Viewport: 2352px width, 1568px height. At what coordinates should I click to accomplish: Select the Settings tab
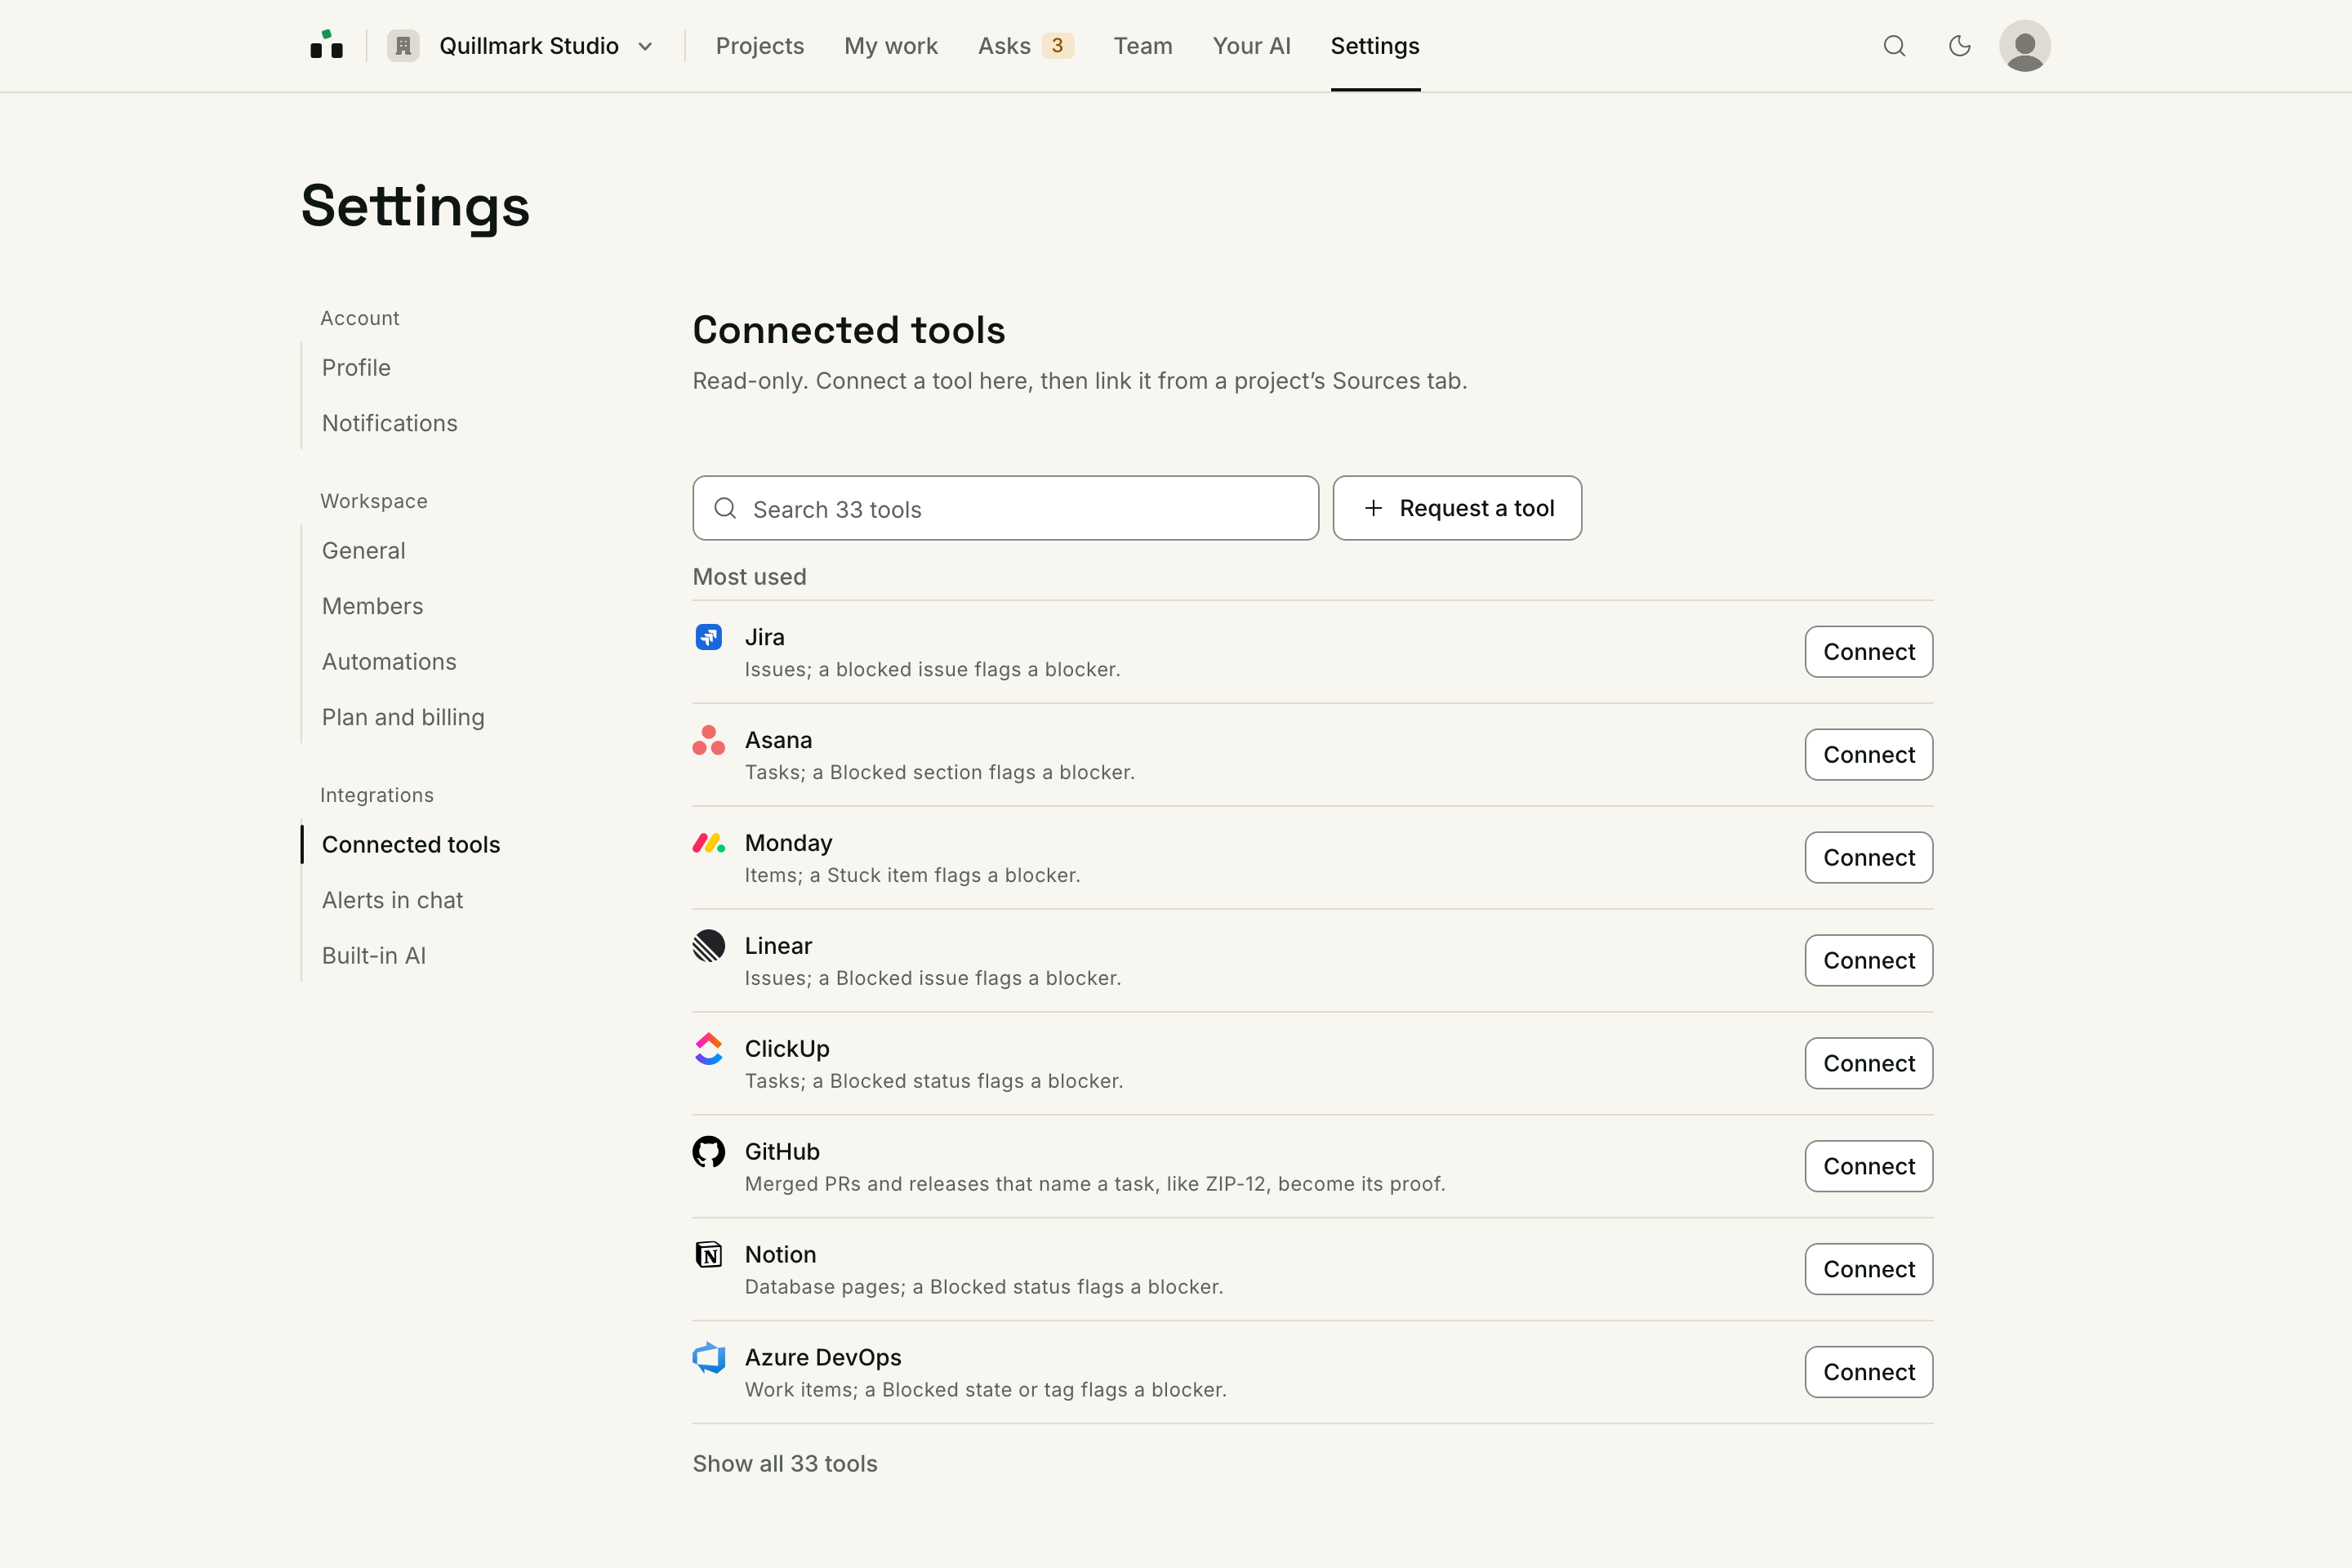(x=1375, y=46)
